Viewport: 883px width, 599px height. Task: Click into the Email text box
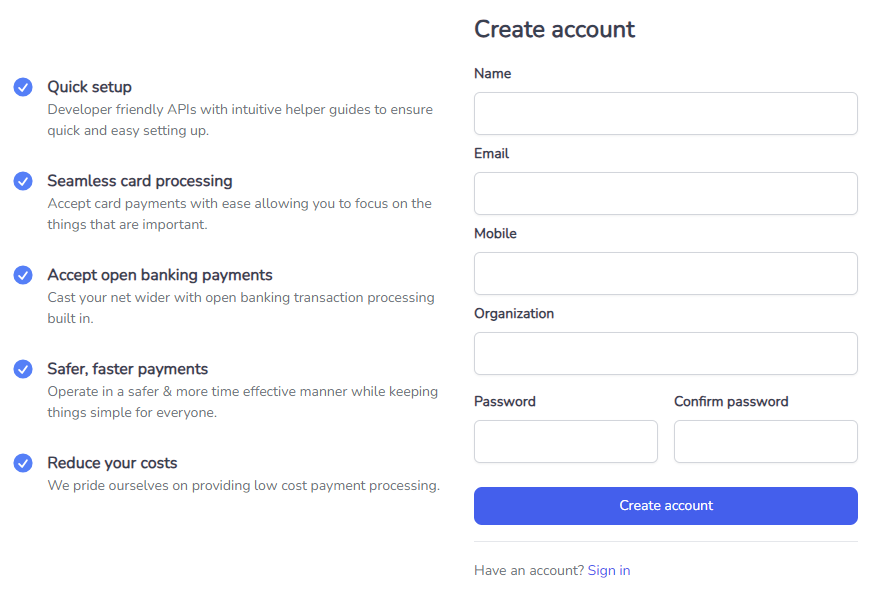pos(666,194)
